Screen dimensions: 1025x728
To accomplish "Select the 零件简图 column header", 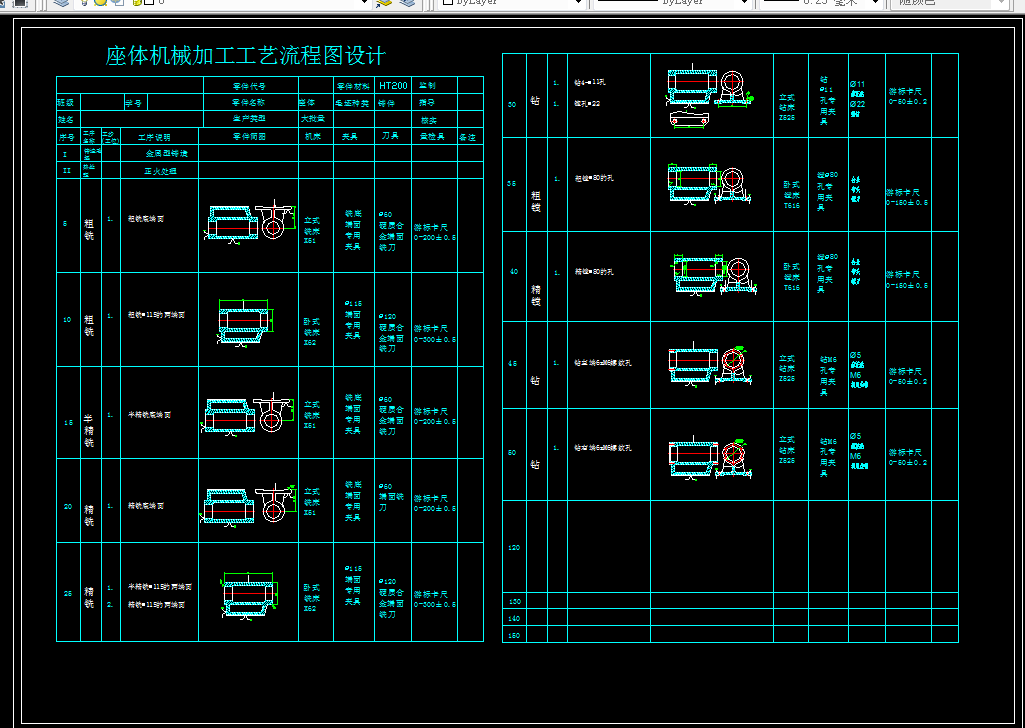I will tap(249, 136).
